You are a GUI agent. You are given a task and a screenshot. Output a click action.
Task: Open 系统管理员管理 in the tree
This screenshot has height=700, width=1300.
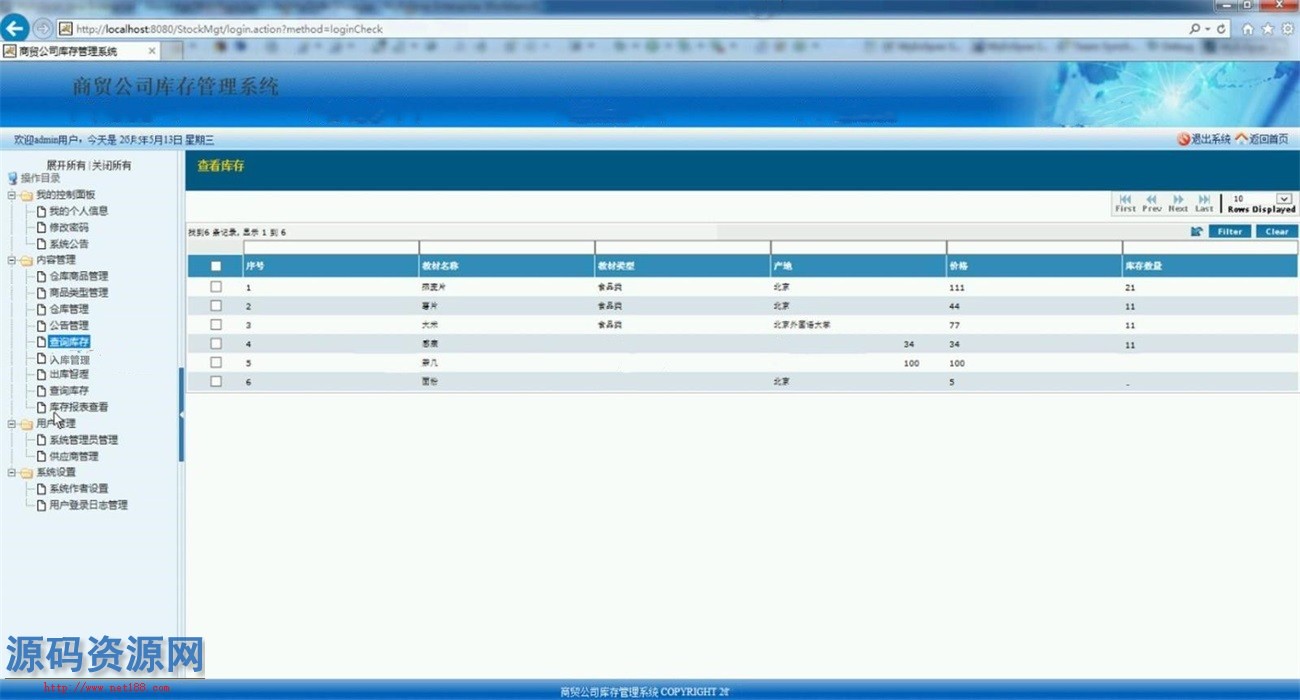(84, 440)
